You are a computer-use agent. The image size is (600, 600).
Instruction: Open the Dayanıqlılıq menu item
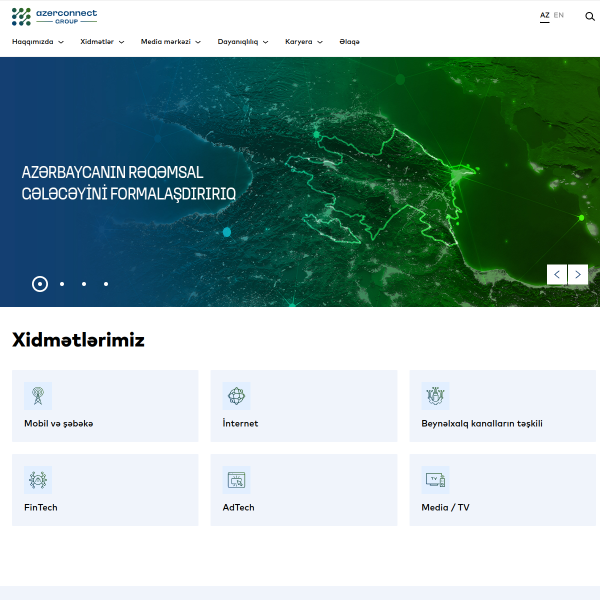(x=242, y=42)
